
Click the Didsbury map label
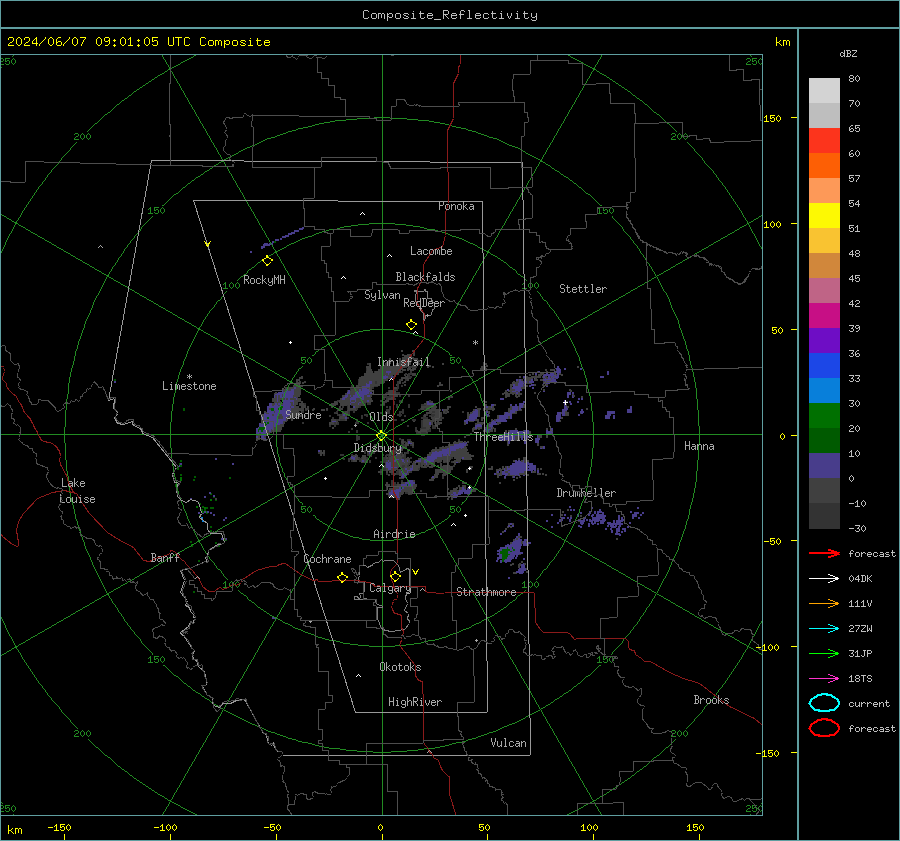click(377, 448)
